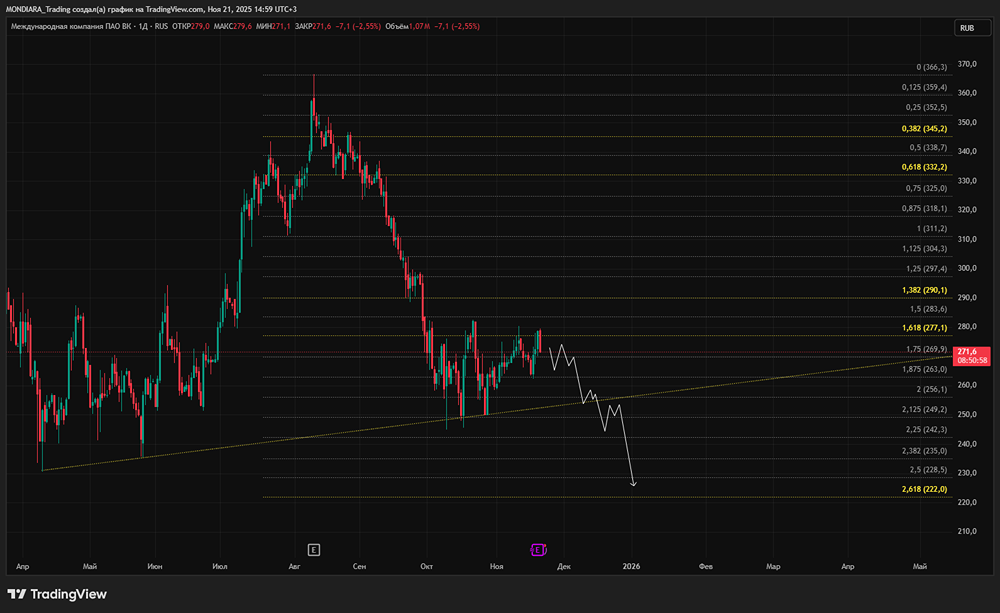Click 2026 on the time axis
Viewport: 1000px width, 613px height.
[631, 566]
